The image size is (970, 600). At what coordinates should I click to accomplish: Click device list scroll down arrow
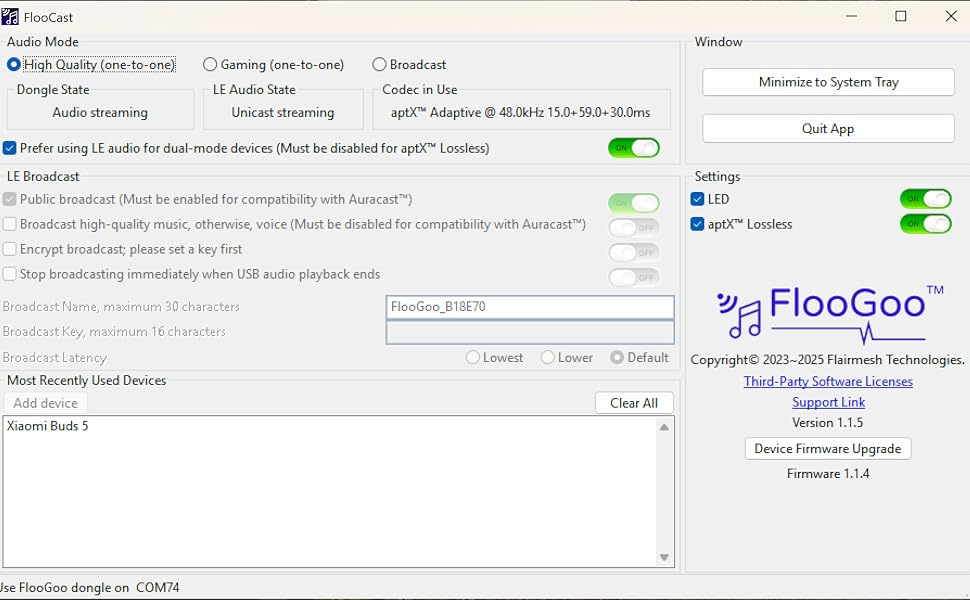664,557
